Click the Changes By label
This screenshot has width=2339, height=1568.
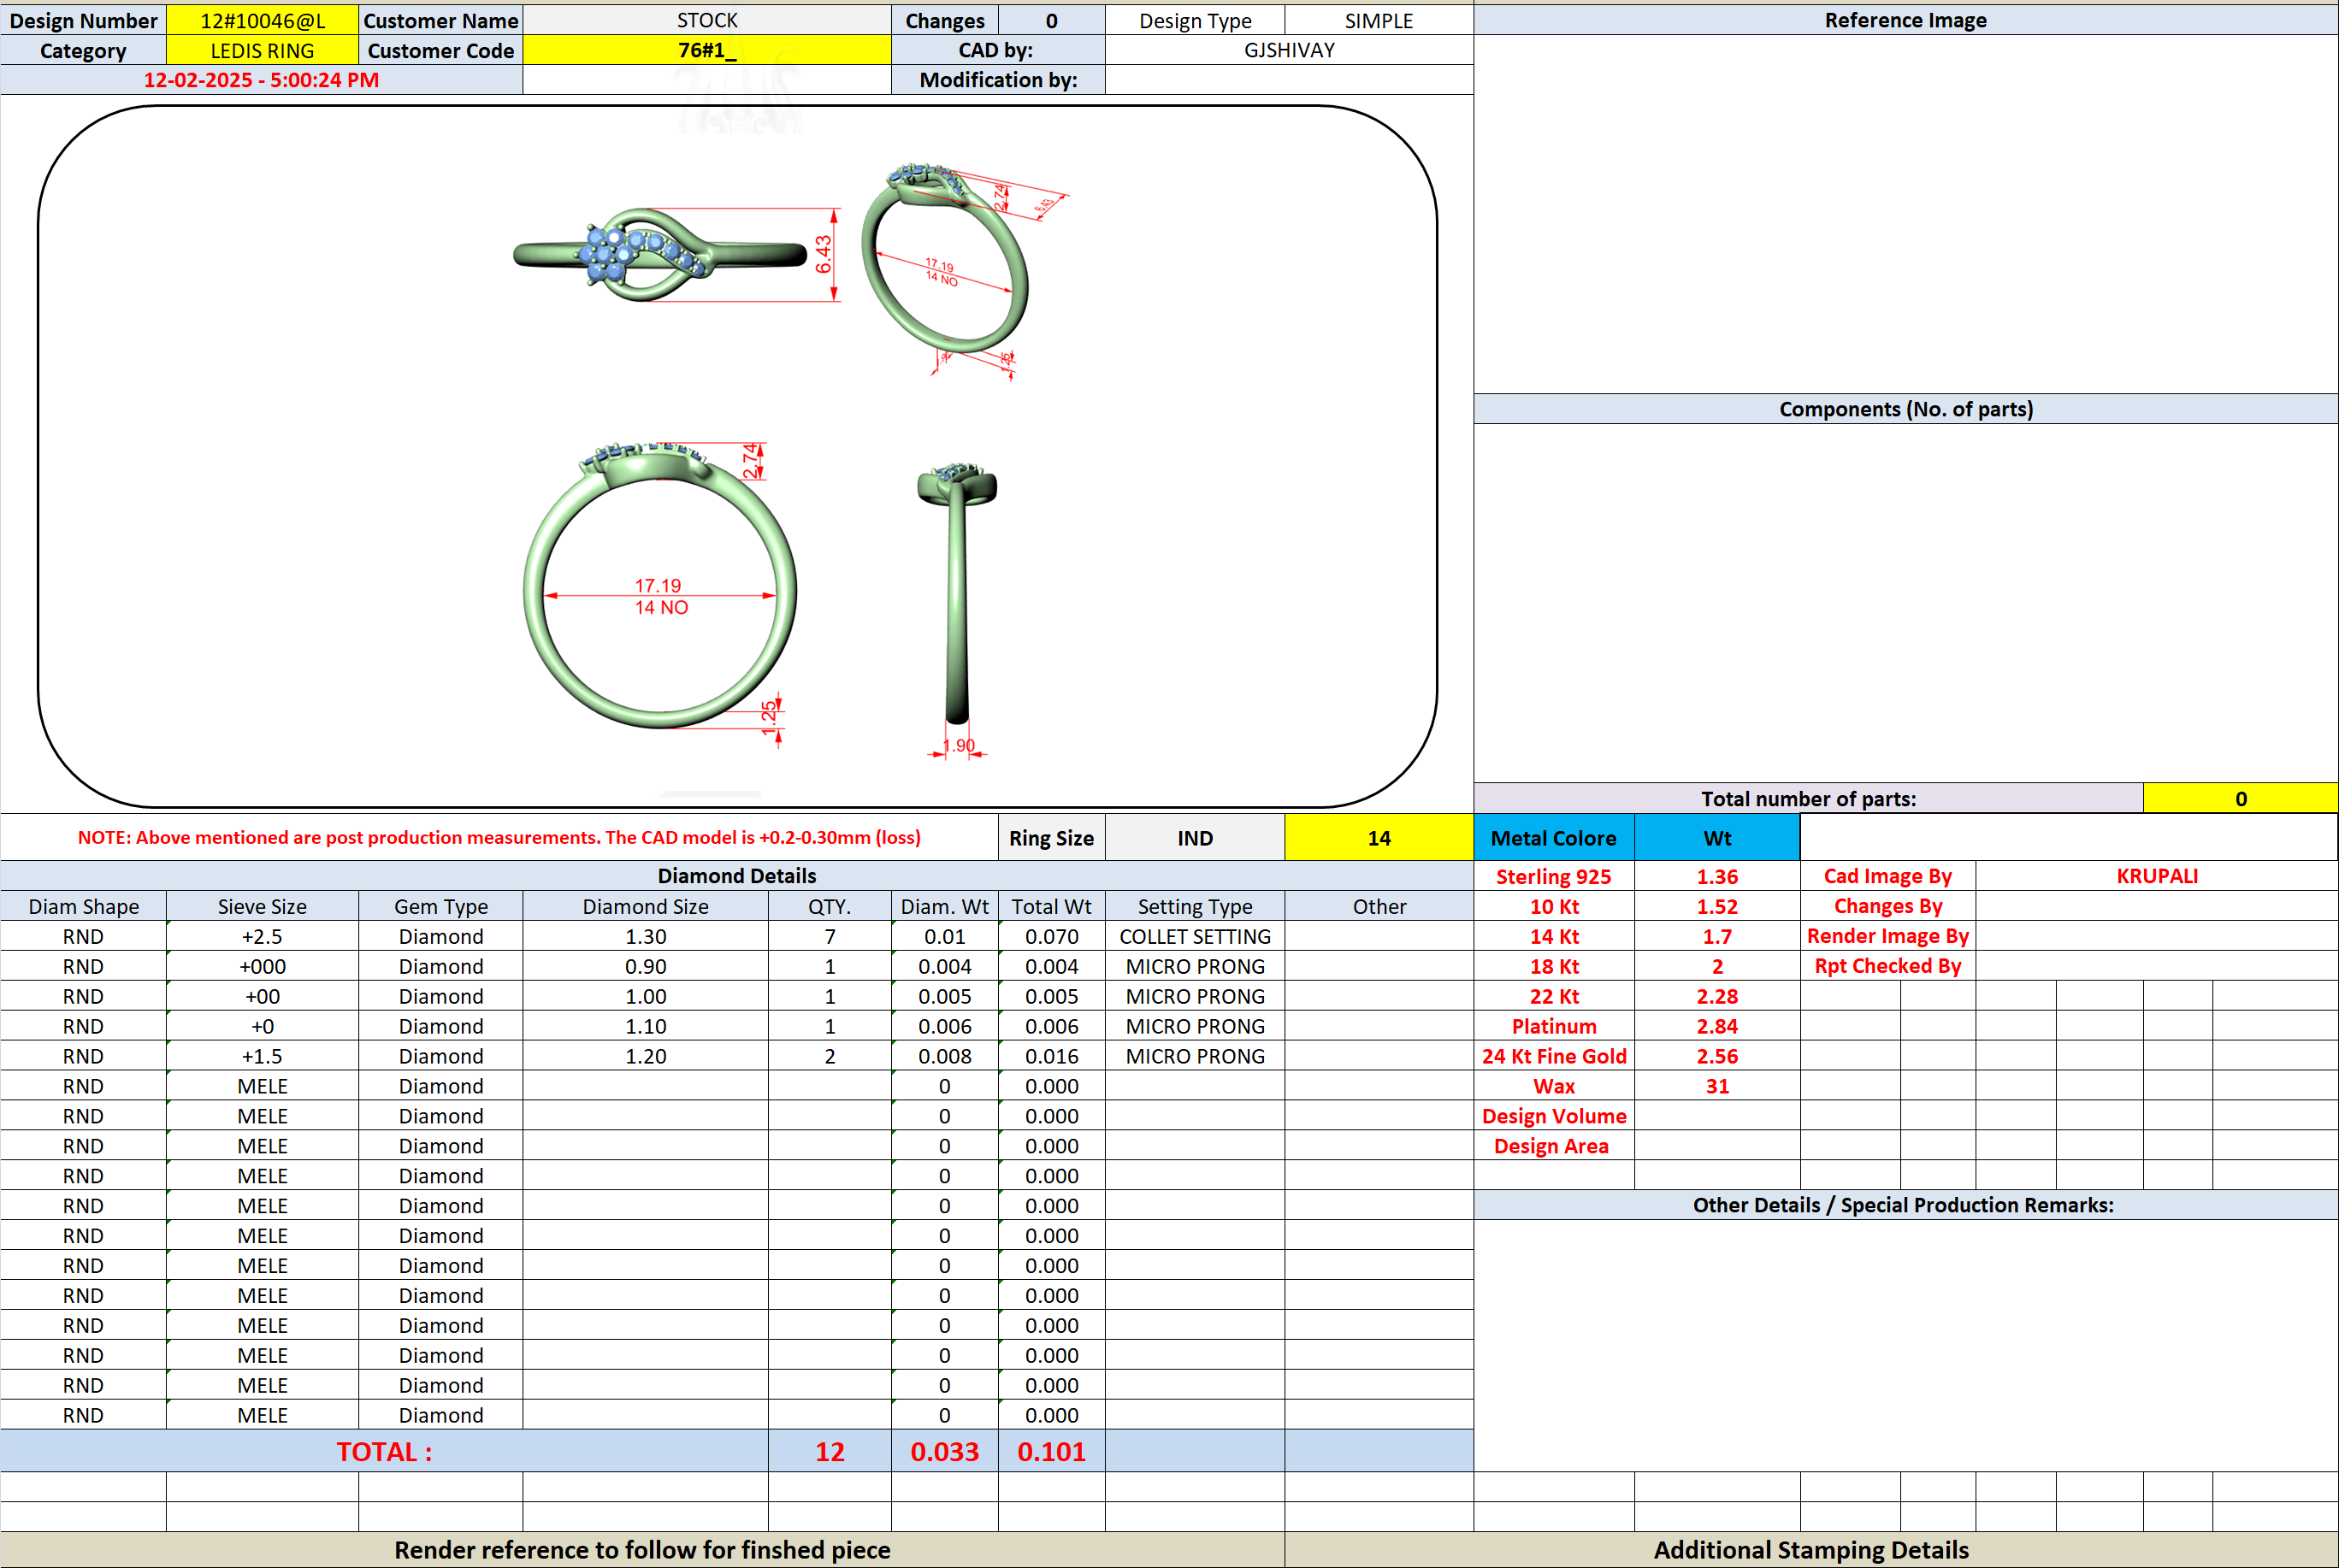[1888, 906]
